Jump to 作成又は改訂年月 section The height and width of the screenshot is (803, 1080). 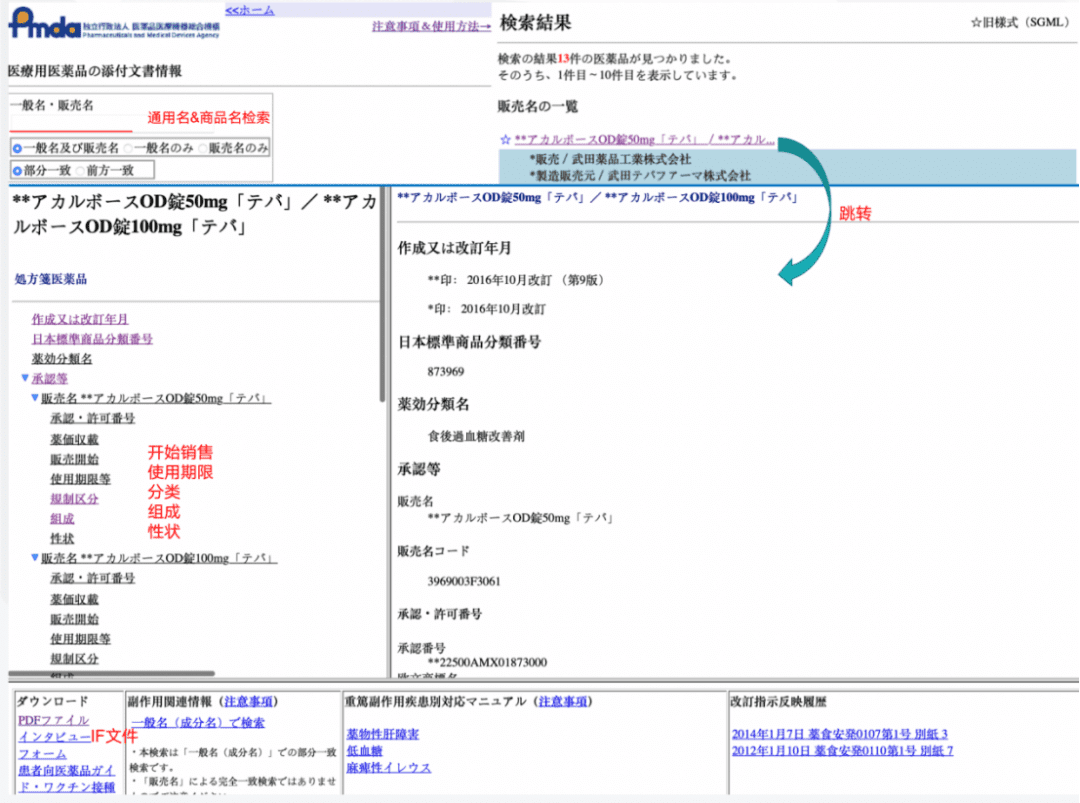[x=80, y=319]
